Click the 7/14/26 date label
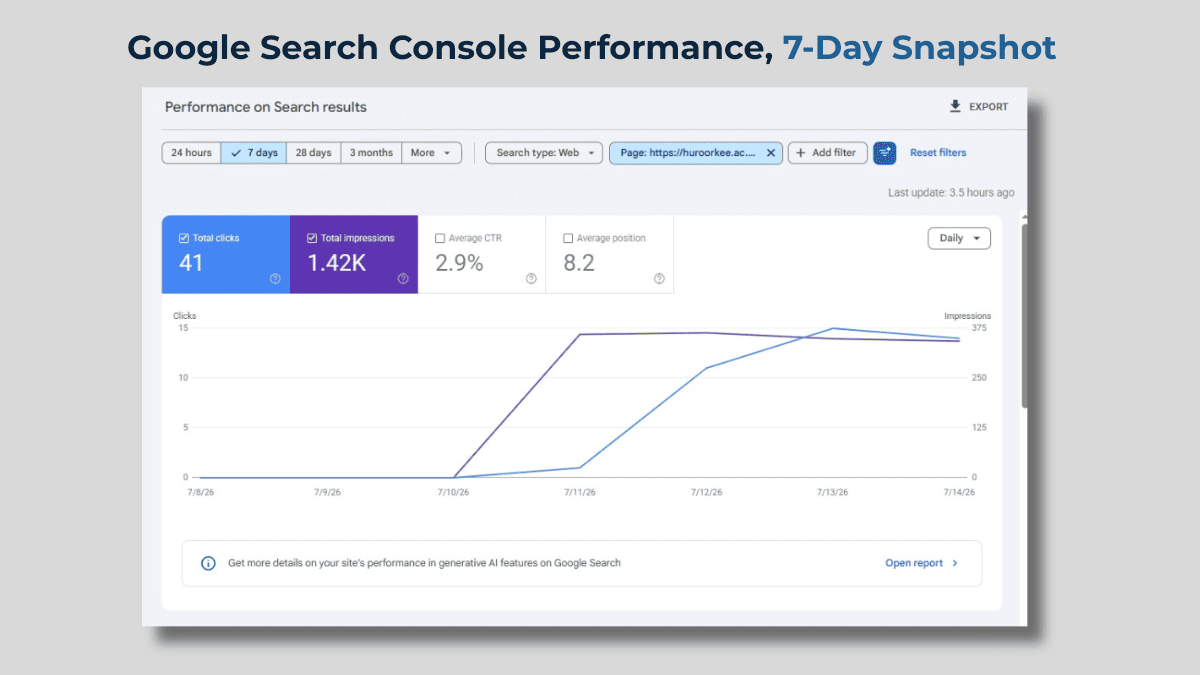 (958, 492)
